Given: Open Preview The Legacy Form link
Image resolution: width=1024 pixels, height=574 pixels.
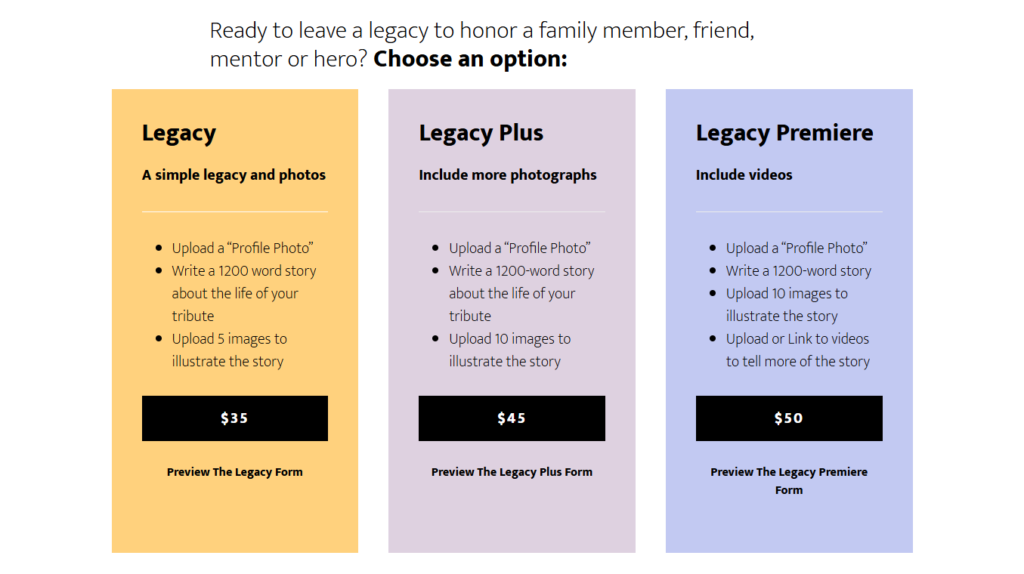Looking at the screenshot, I should [x=234, y=471].
